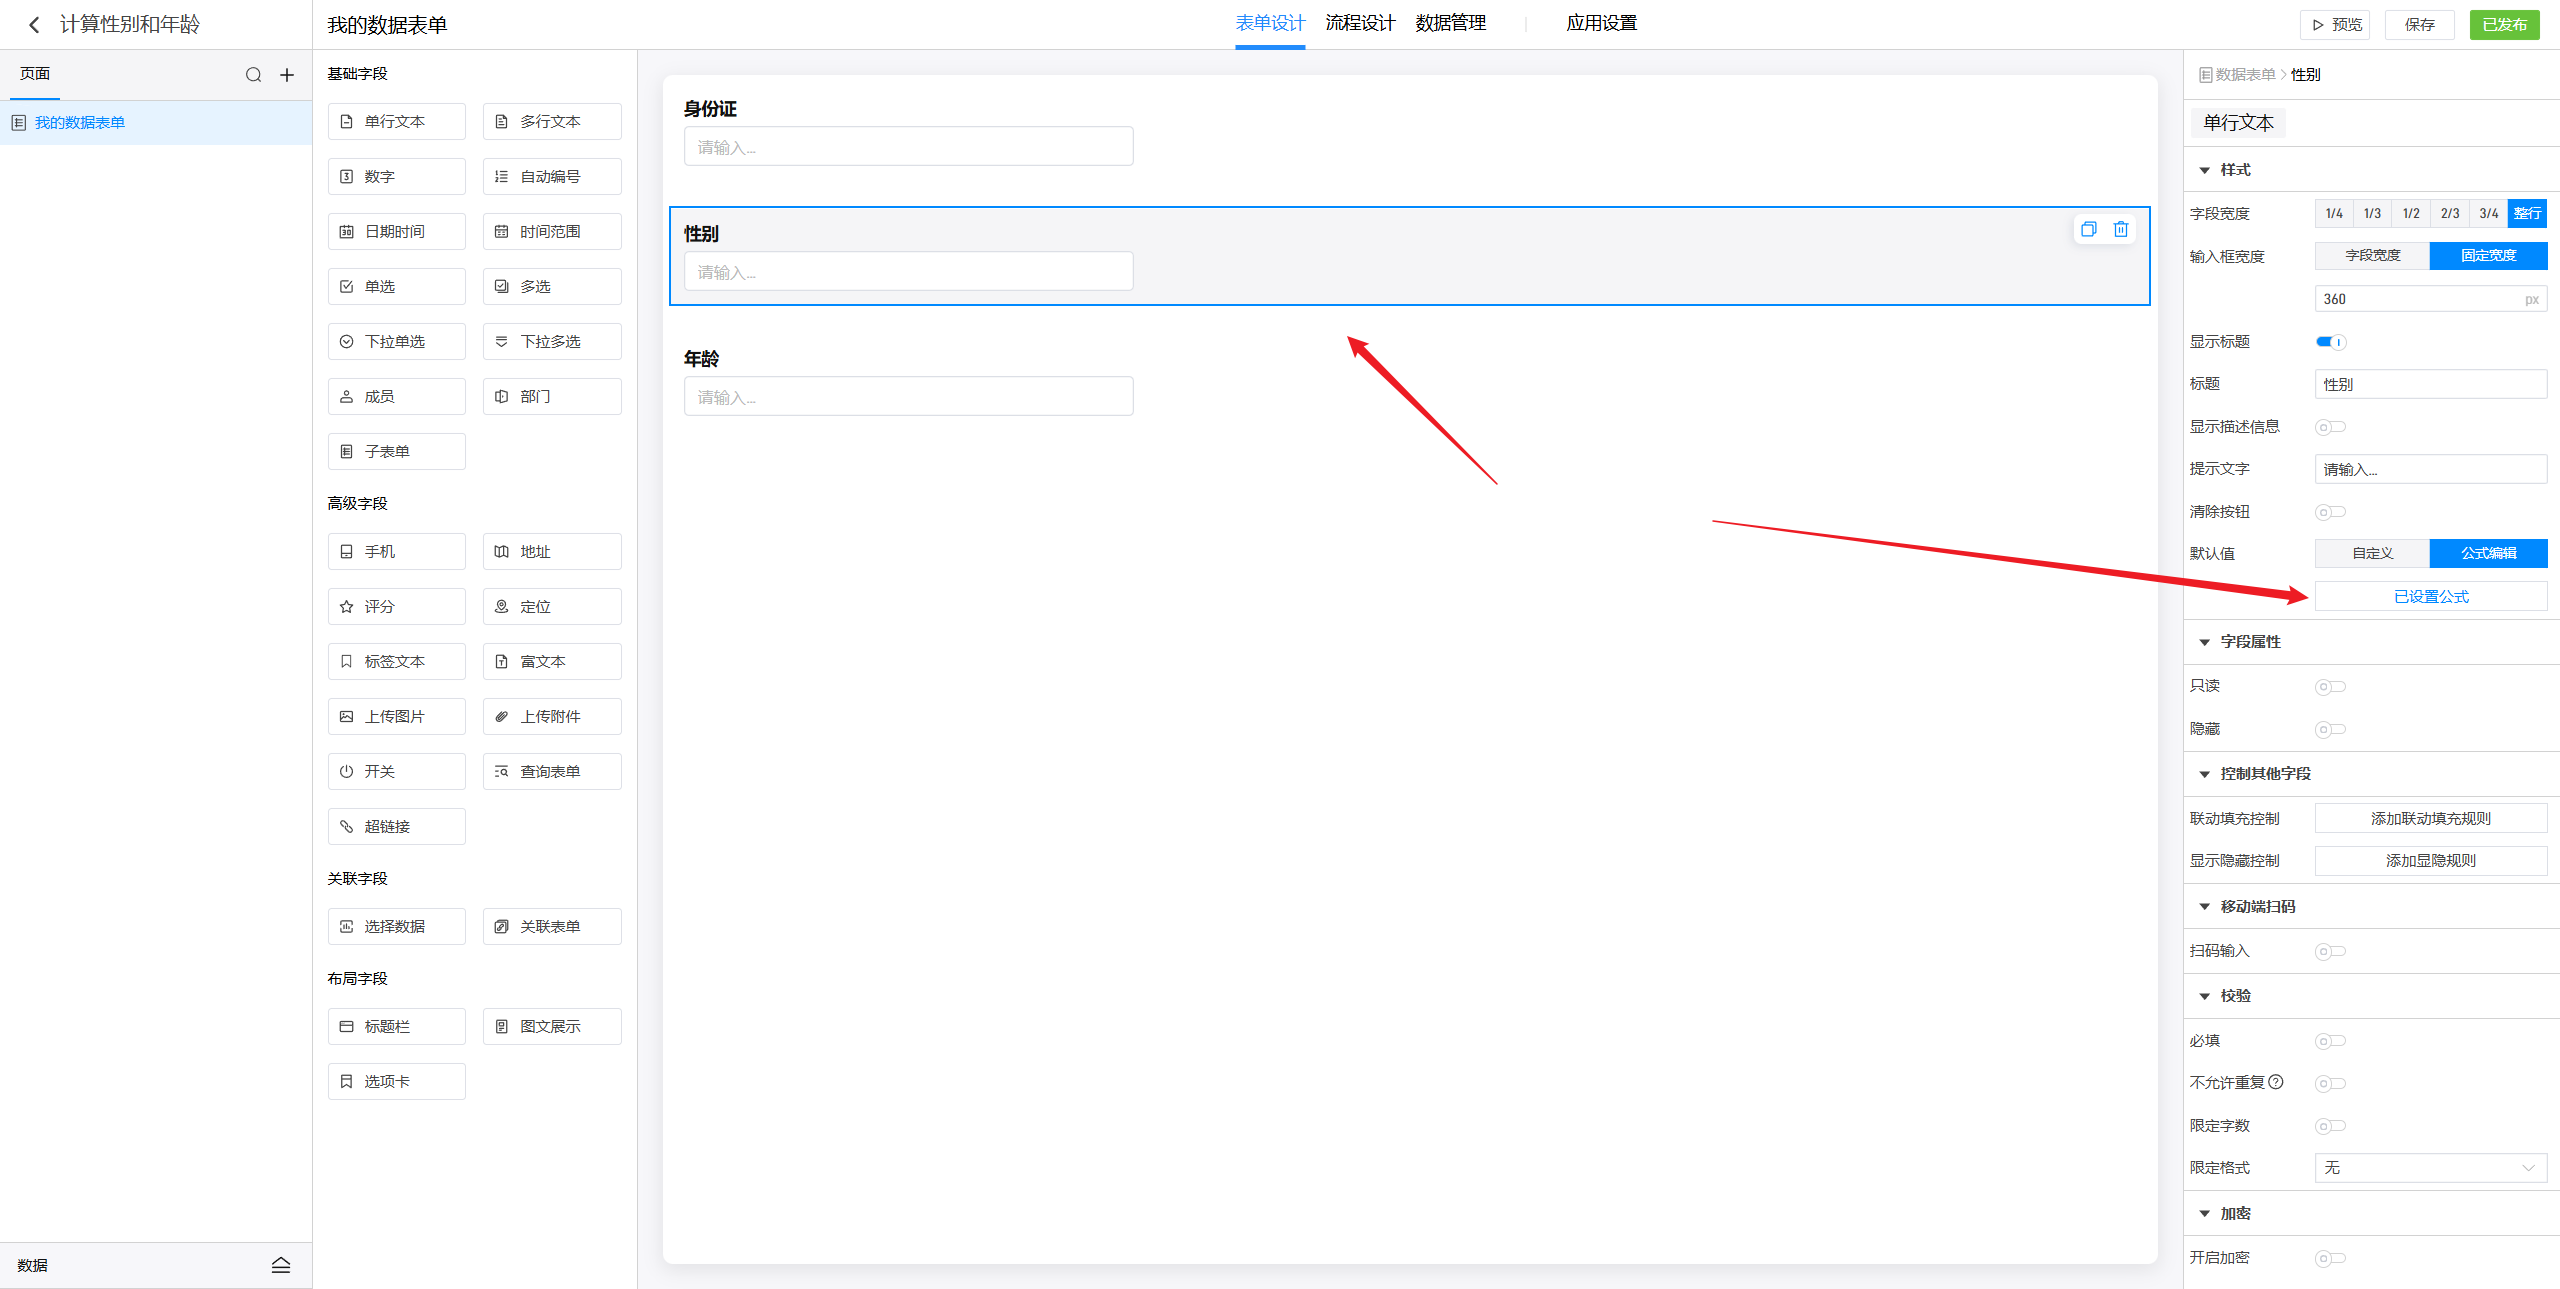
Task: Collapse the 控制其他字段 section
Action: pyautogui.click(x=2204, y=774)
